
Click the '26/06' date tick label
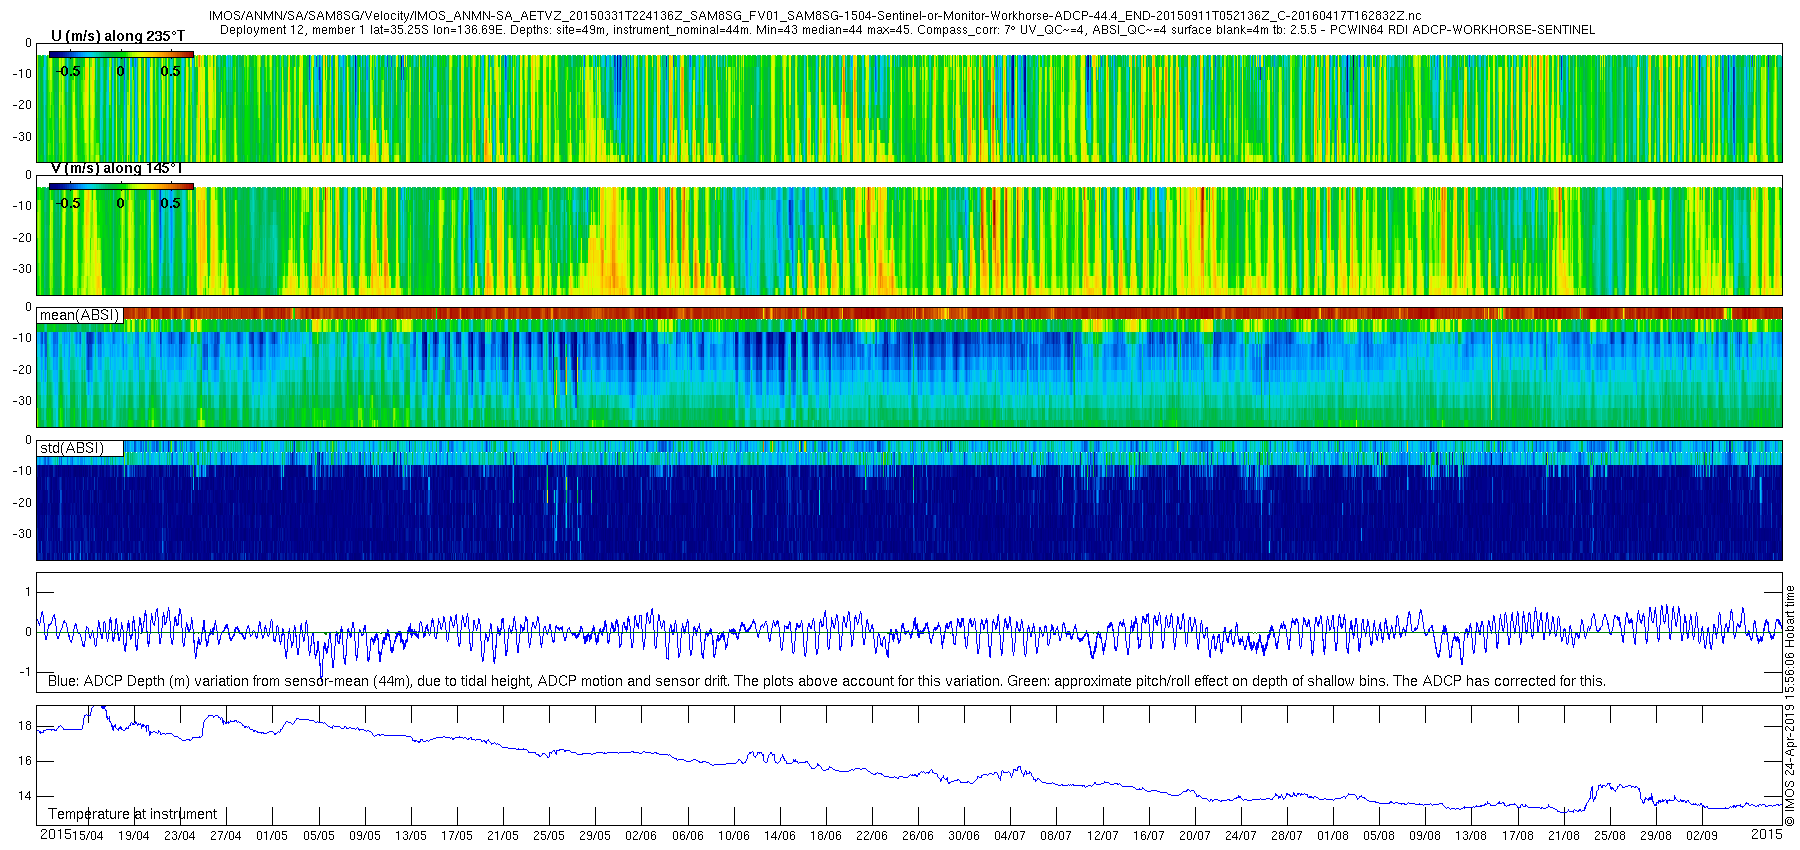pyautogui.click(x=918, y=836)
